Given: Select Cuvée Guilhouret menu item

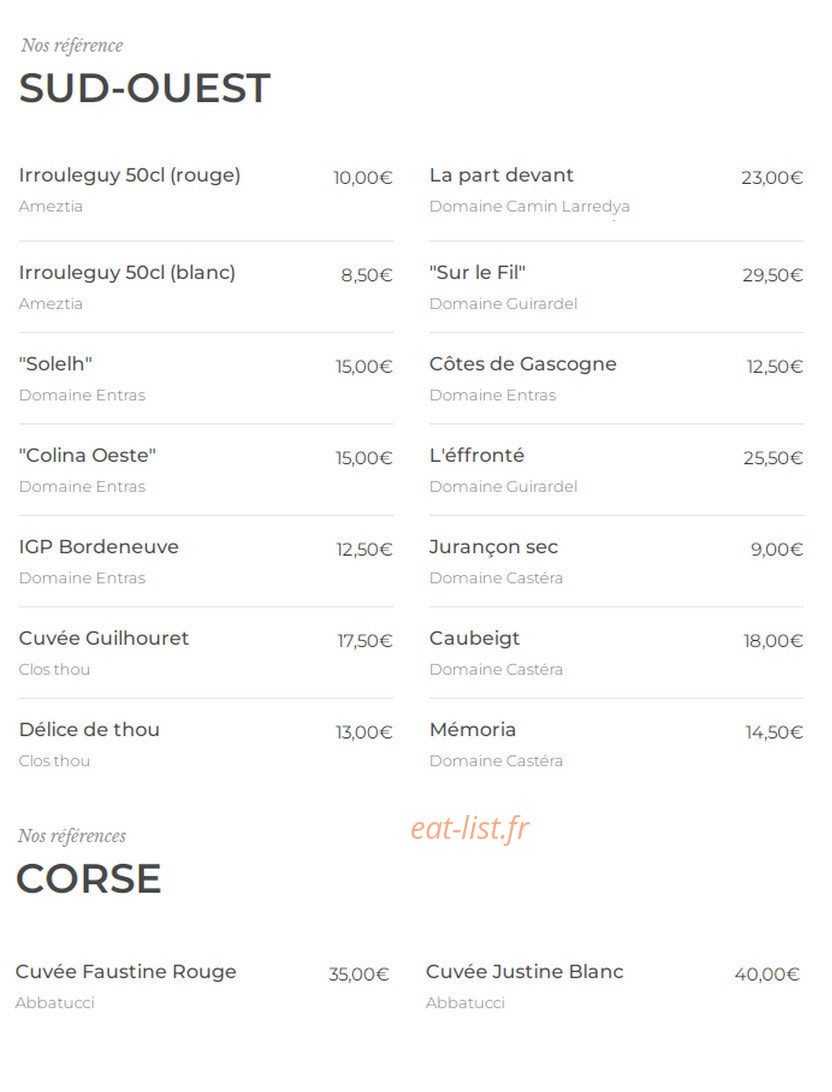Looking at the screenshot, I should click(x=104, y=638).
